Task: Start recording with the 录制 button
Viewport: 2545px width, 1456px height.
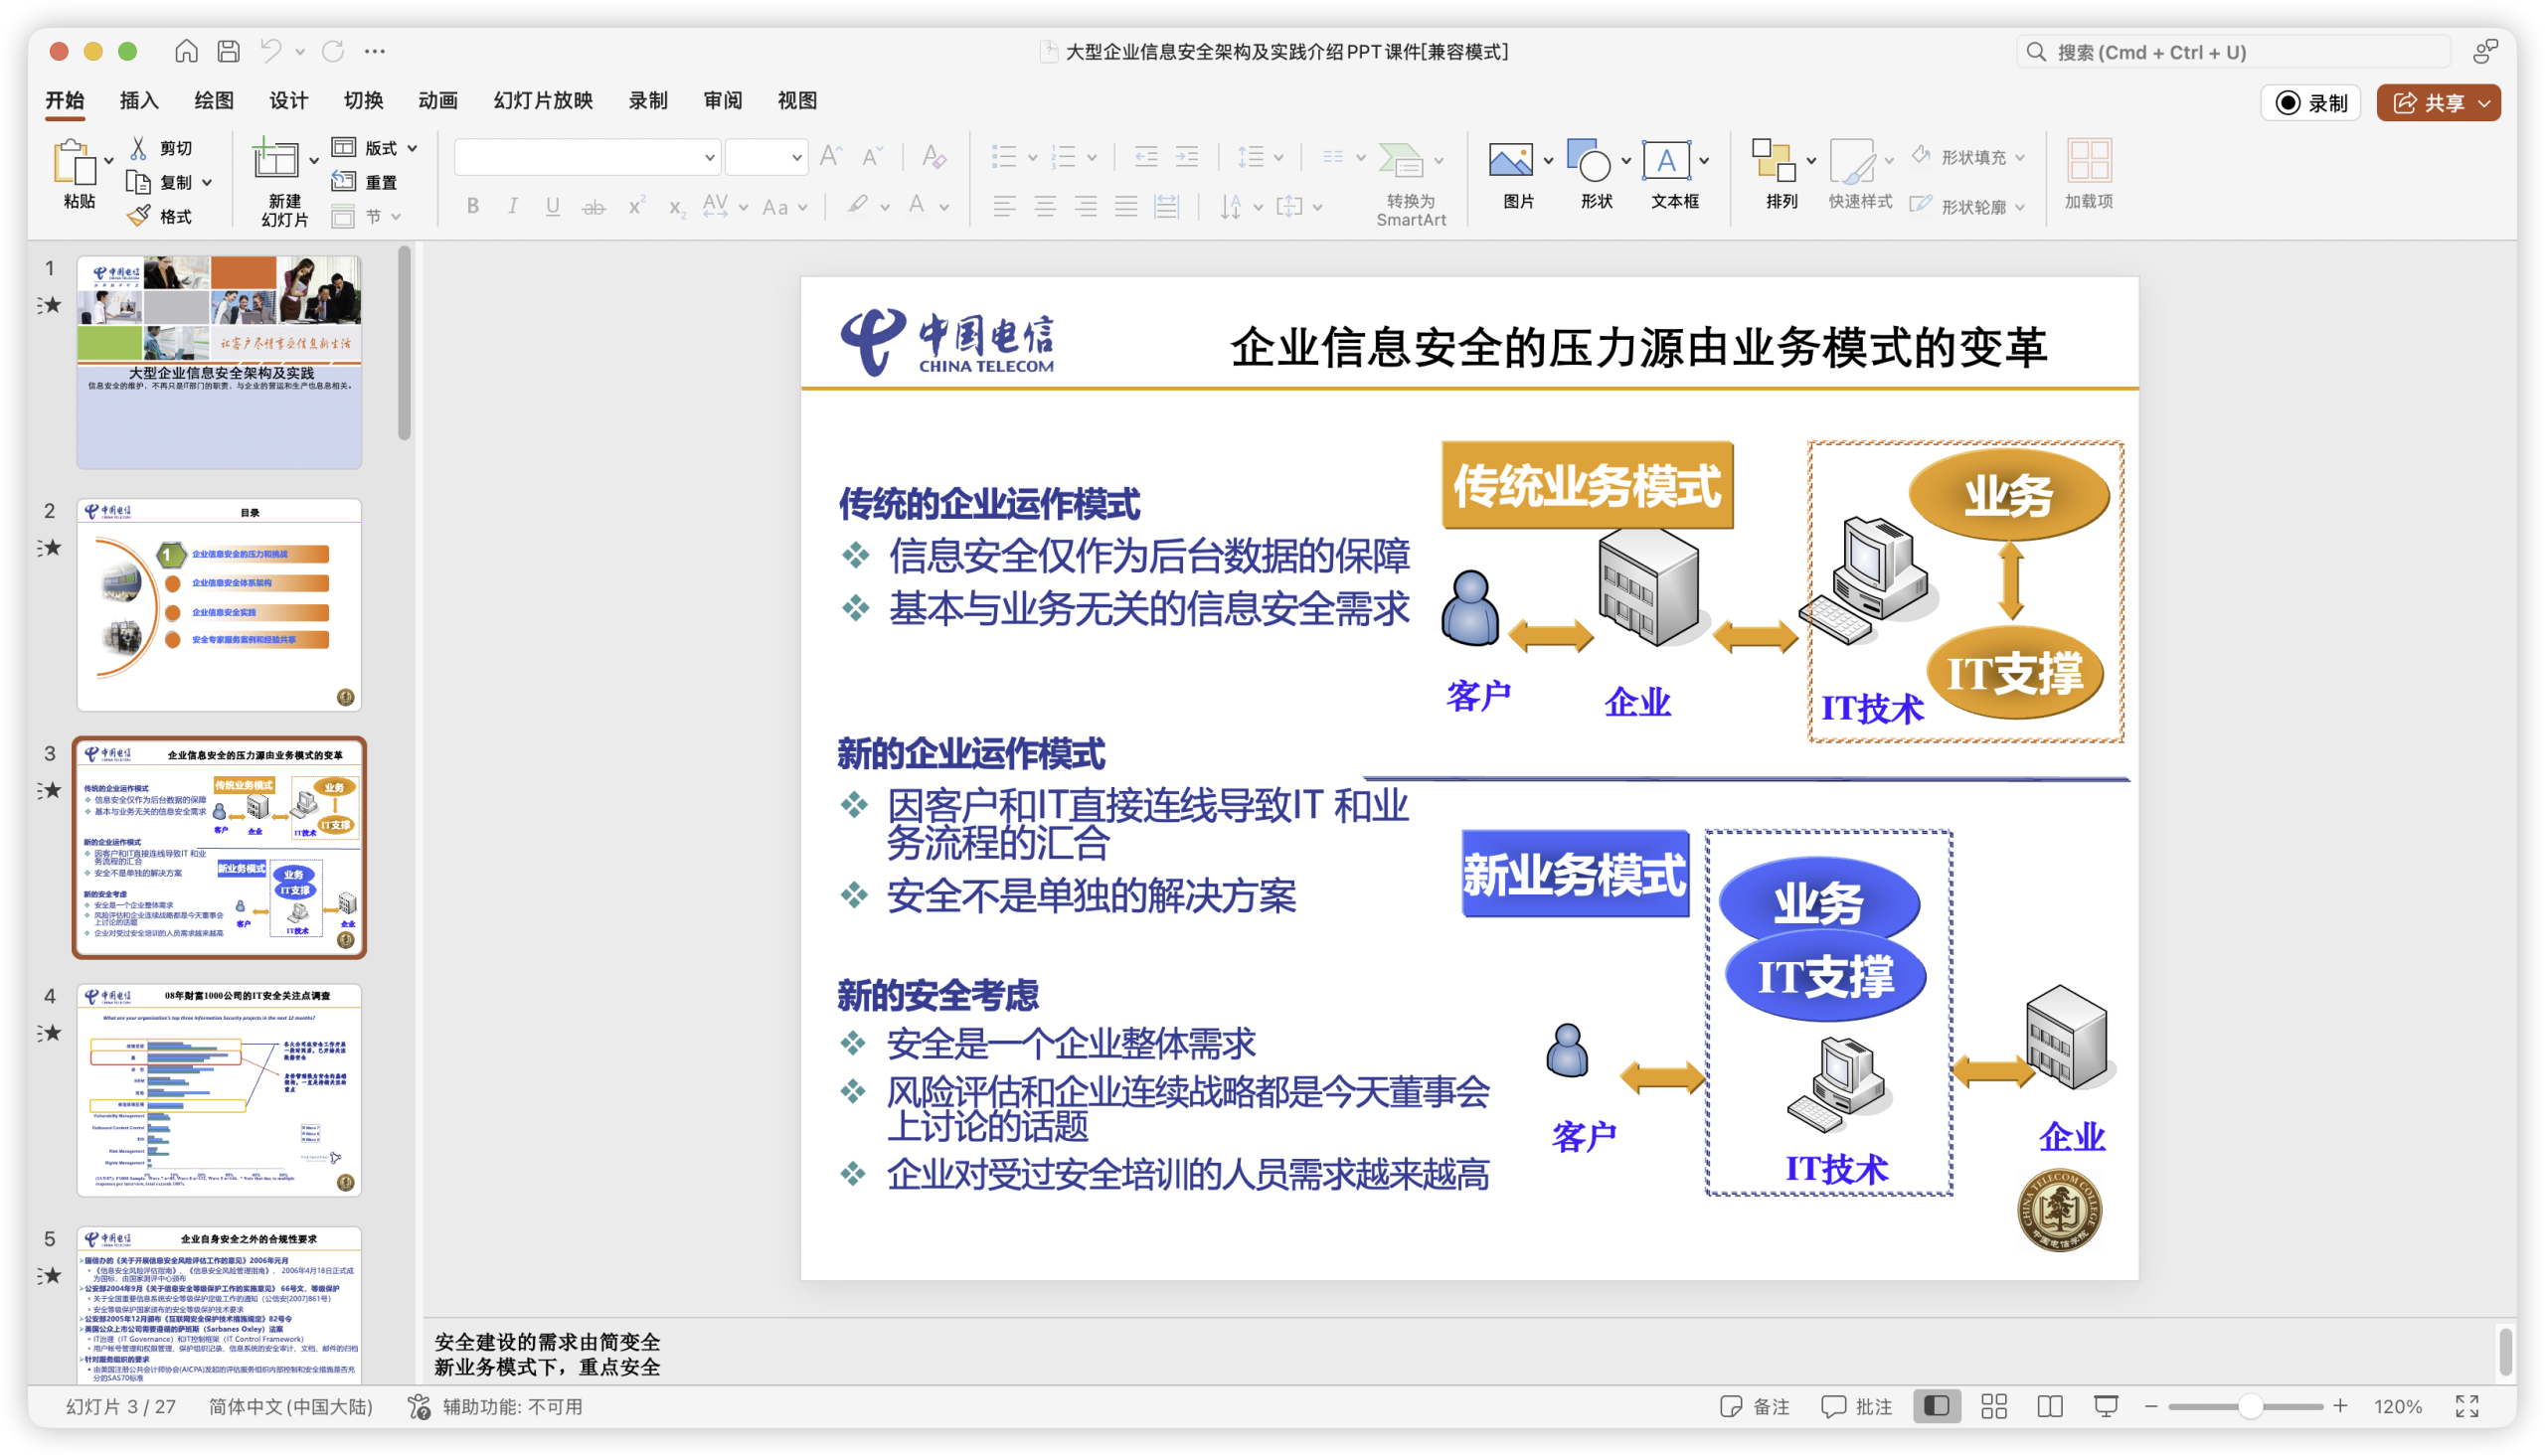Action: click(2311, 102)
